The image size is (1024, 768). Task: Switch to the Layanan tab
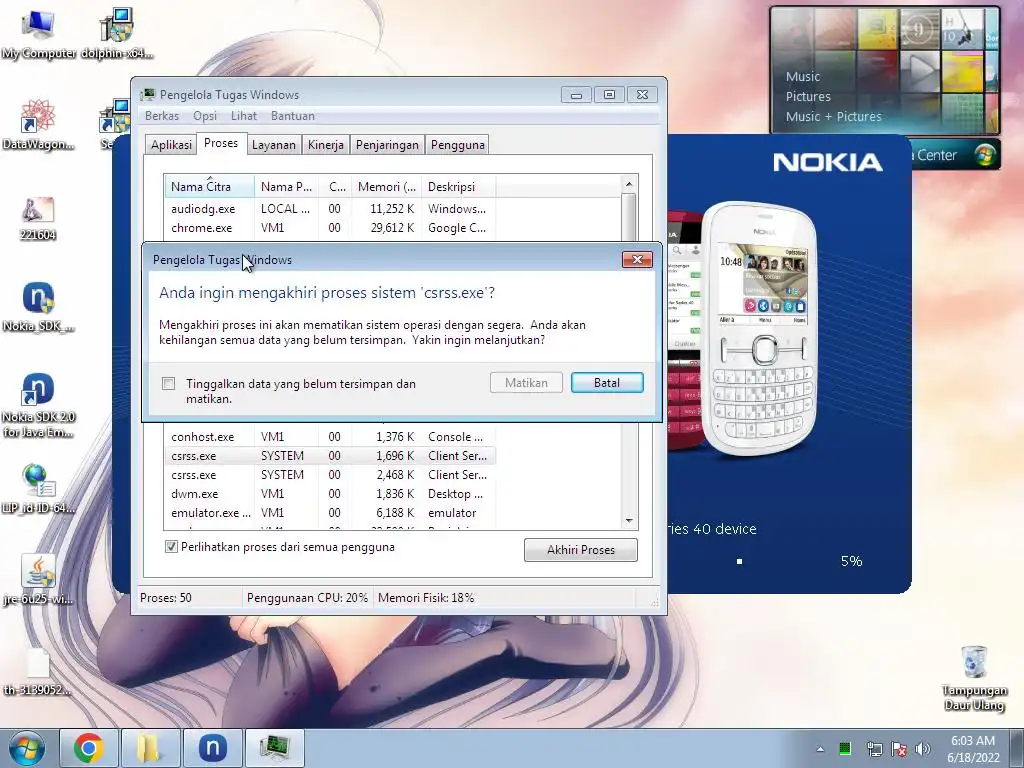coord(274,145)
